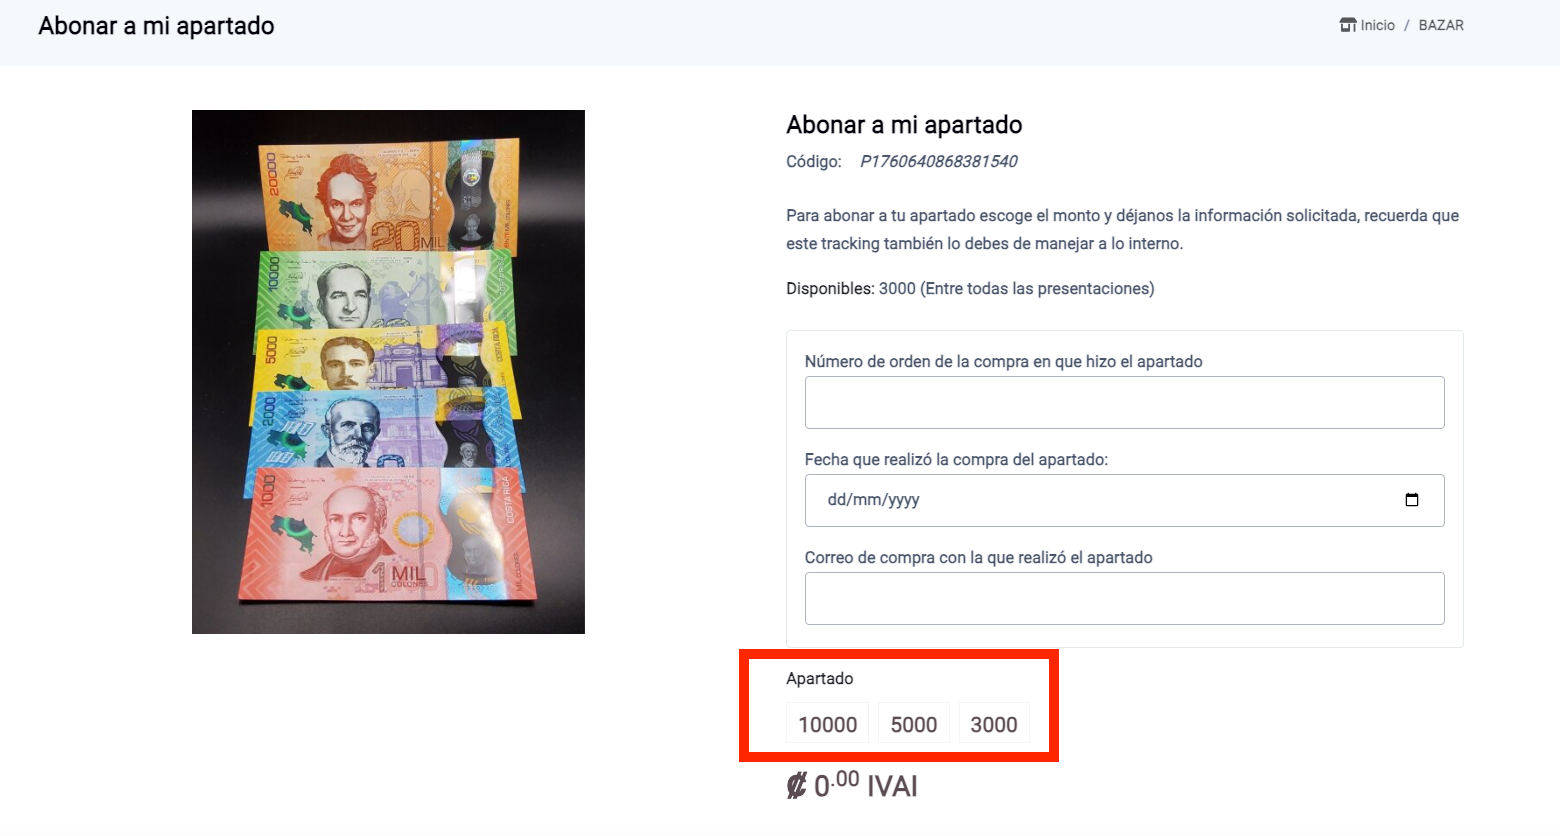Screen dimensions: 1560x836
Task: Select the 10000 apartado amount
Action: (x=828, y=724)
